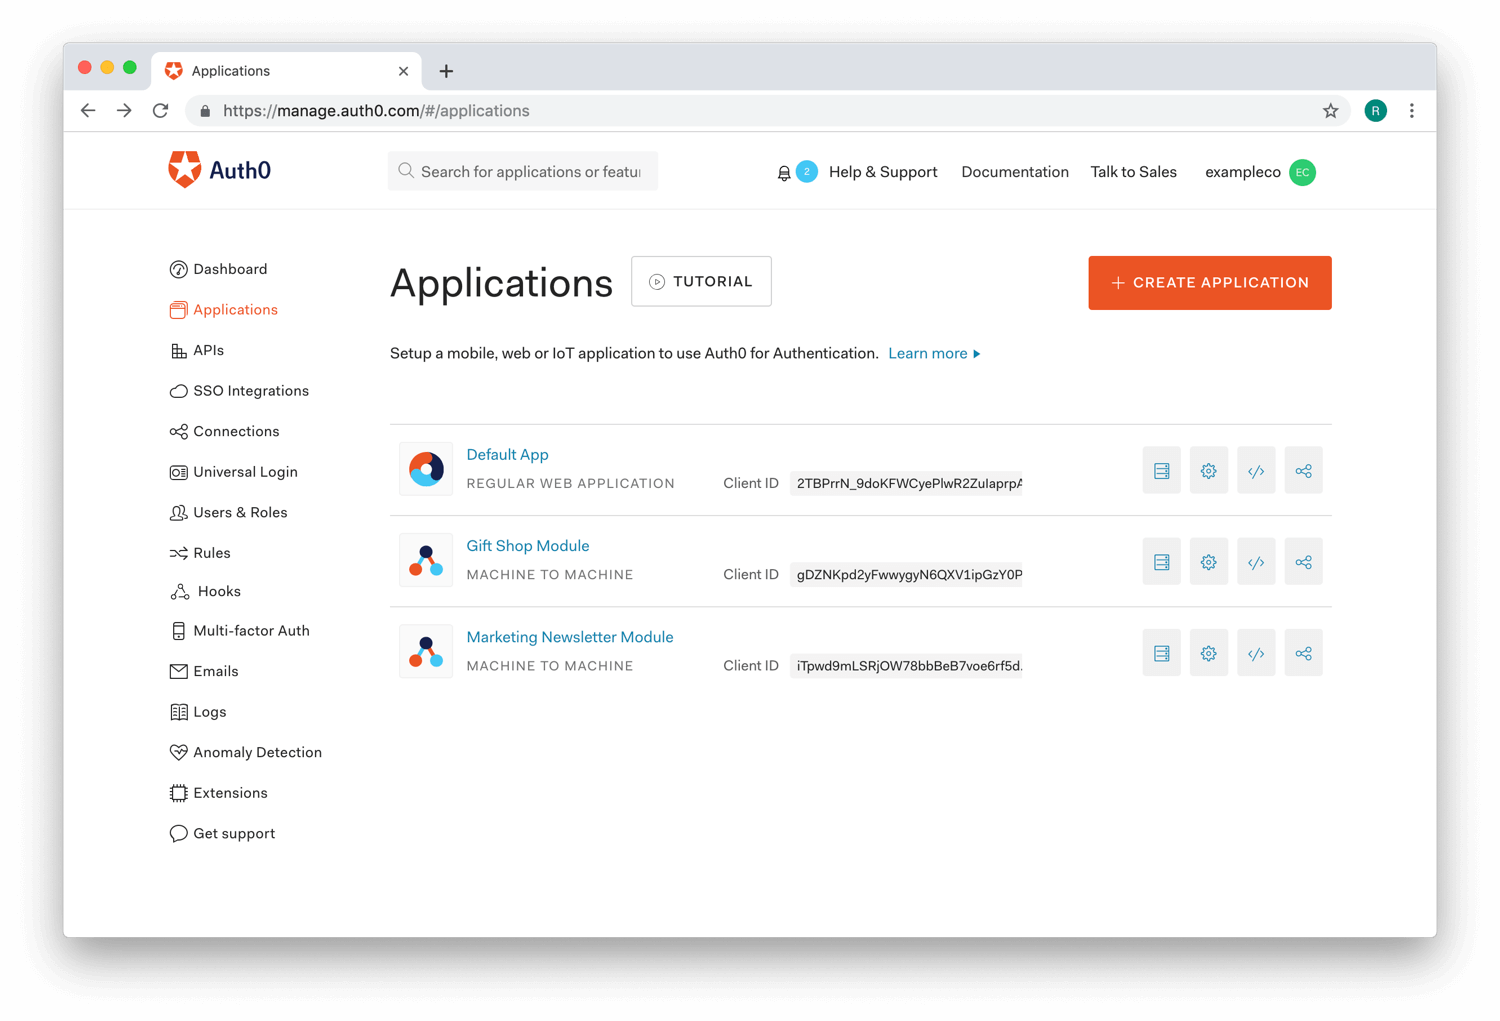Click the REGULAR WEB APPLICATION type label
The image size is (1500, 1021).
coord(571,484)
